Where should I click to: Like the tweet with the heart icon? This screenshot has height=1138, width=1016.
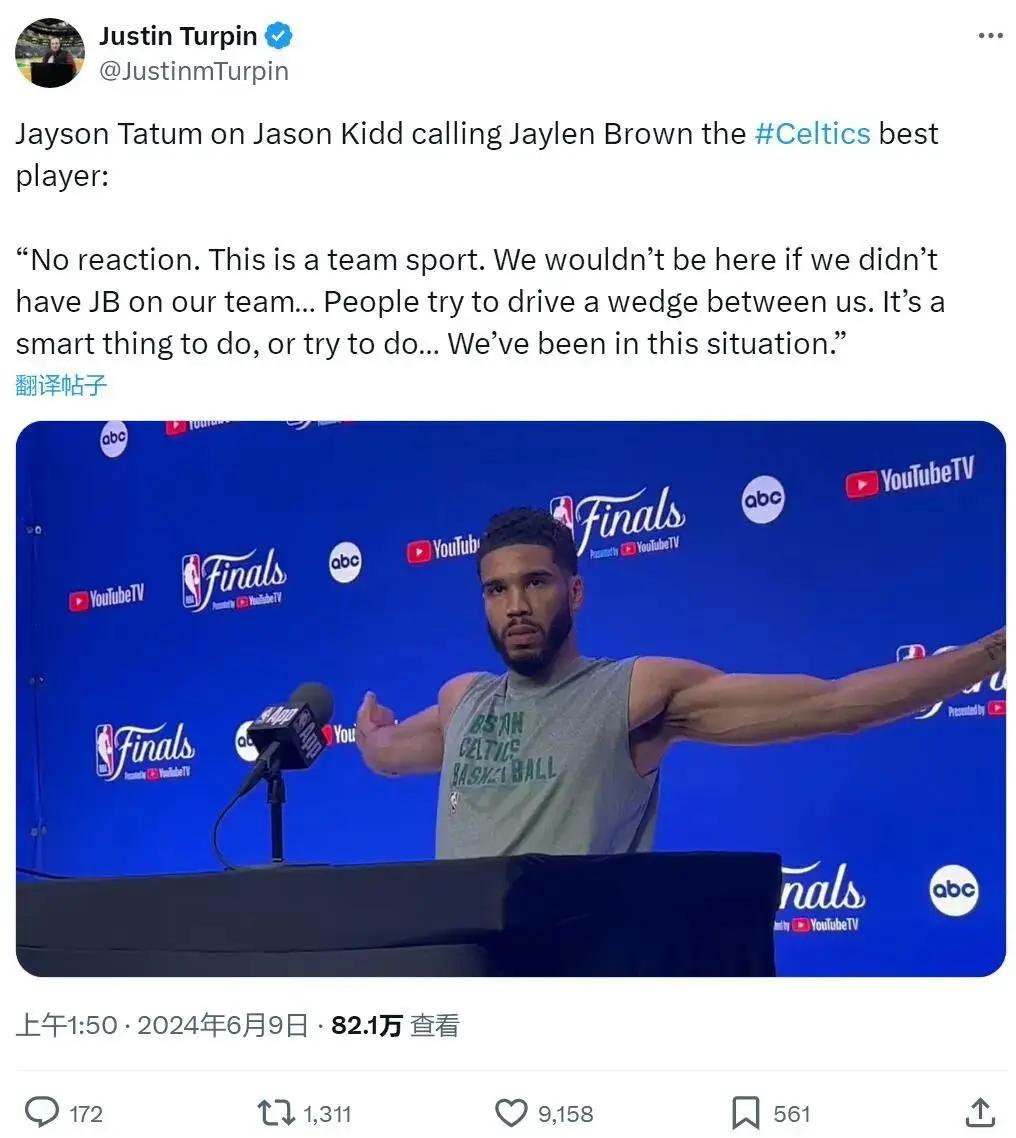(511, 1113)
